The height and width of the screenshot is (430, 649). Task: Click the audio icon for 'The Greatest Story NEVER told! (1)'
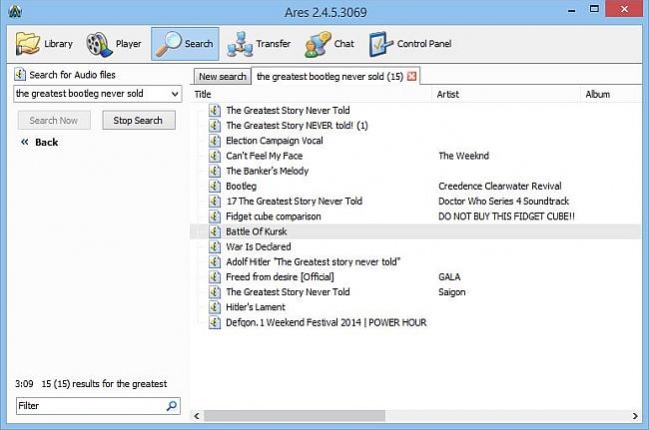pos(214,125)
